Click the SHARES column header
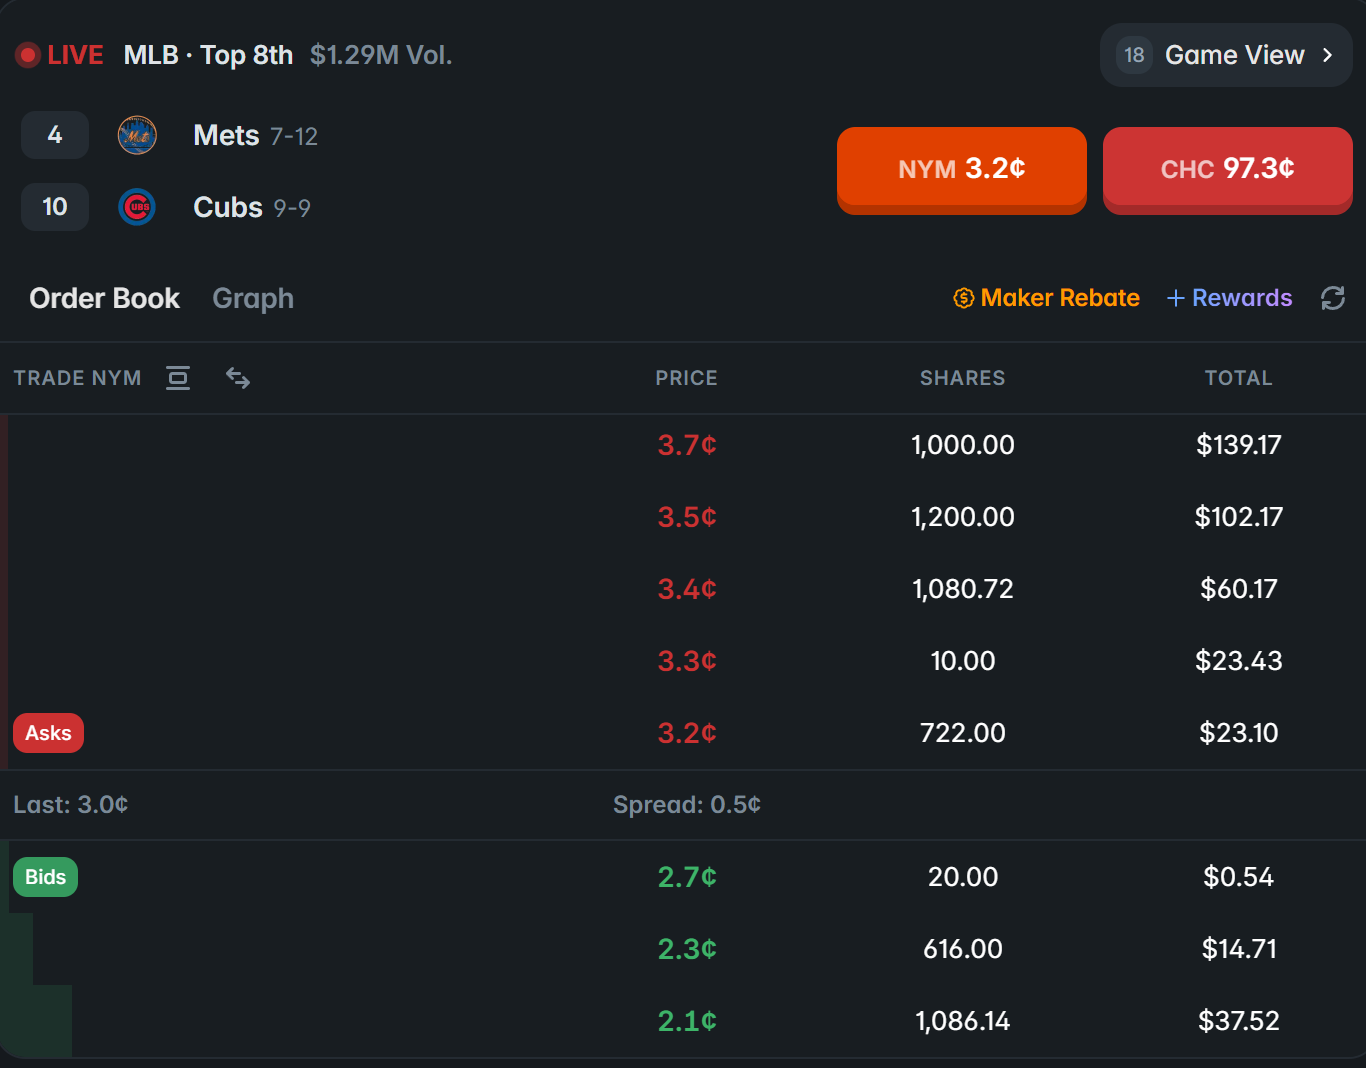This screenshot has width=1366, height=1068. (963, 378)
